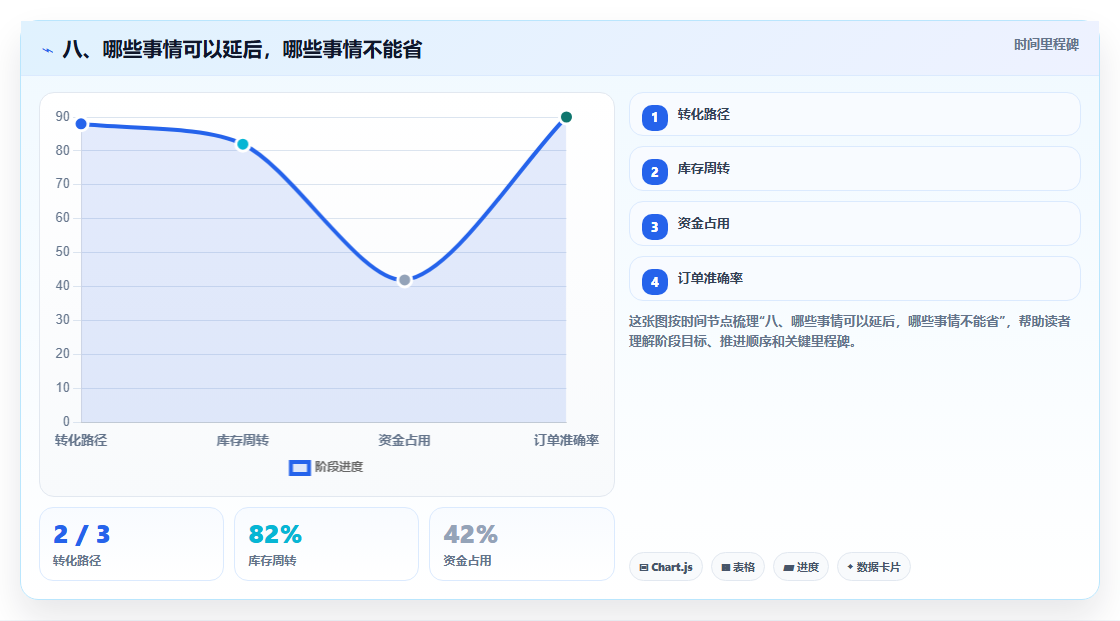The height and width of the screenshot is (621, 1120).
Task: Click the 82% 库存周转 stat card
Action: click(x=326, y=545)
